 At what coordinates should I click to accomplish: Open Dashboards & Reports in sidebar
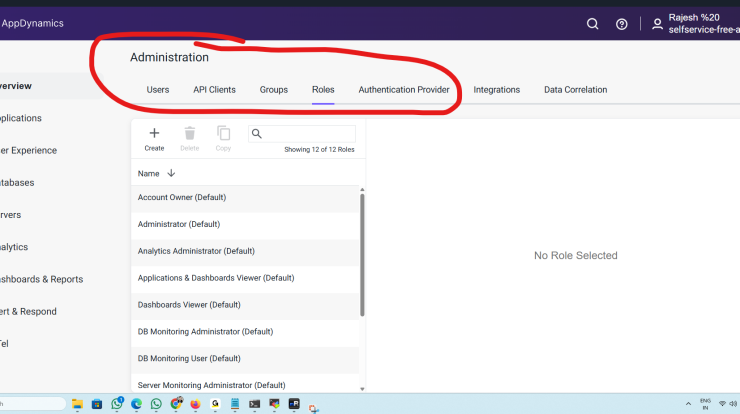40,279
